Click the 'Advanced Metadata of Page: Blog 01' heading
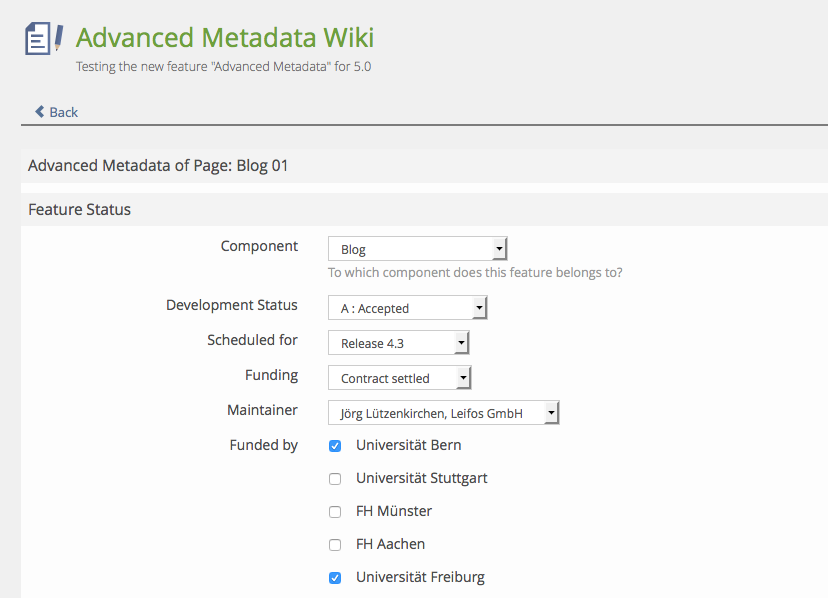 coord(158,166)
